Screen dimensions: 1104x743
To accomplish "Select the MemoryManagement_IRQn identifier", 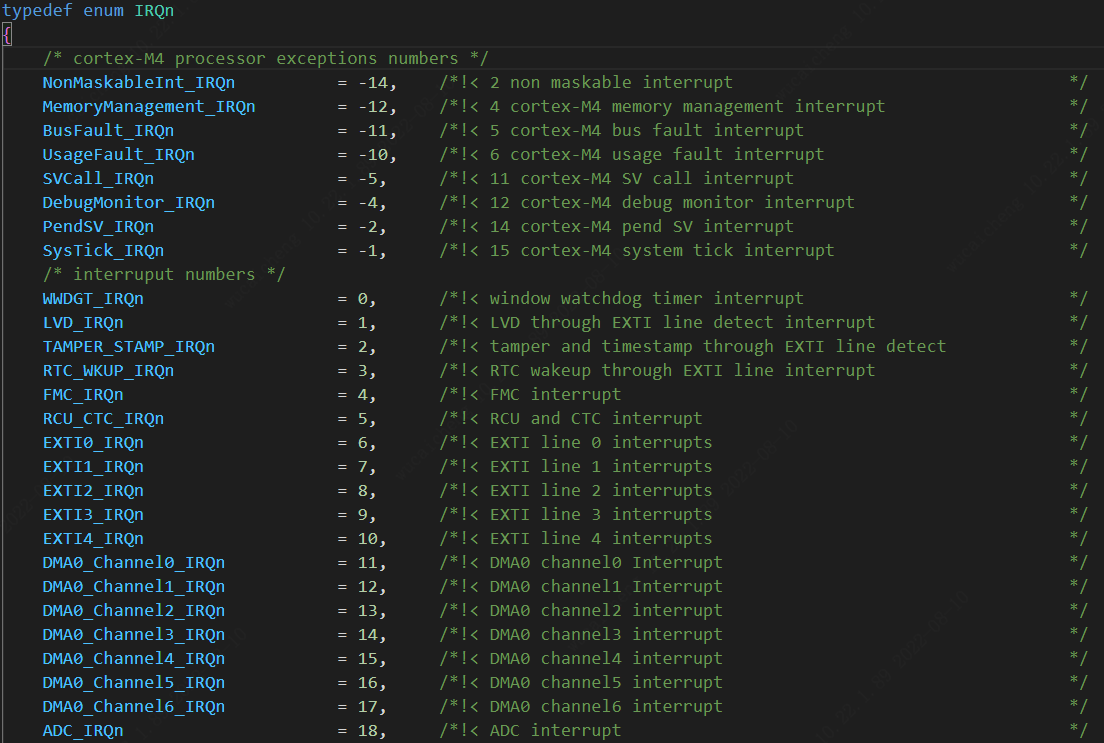I will [x=148, y=106].
